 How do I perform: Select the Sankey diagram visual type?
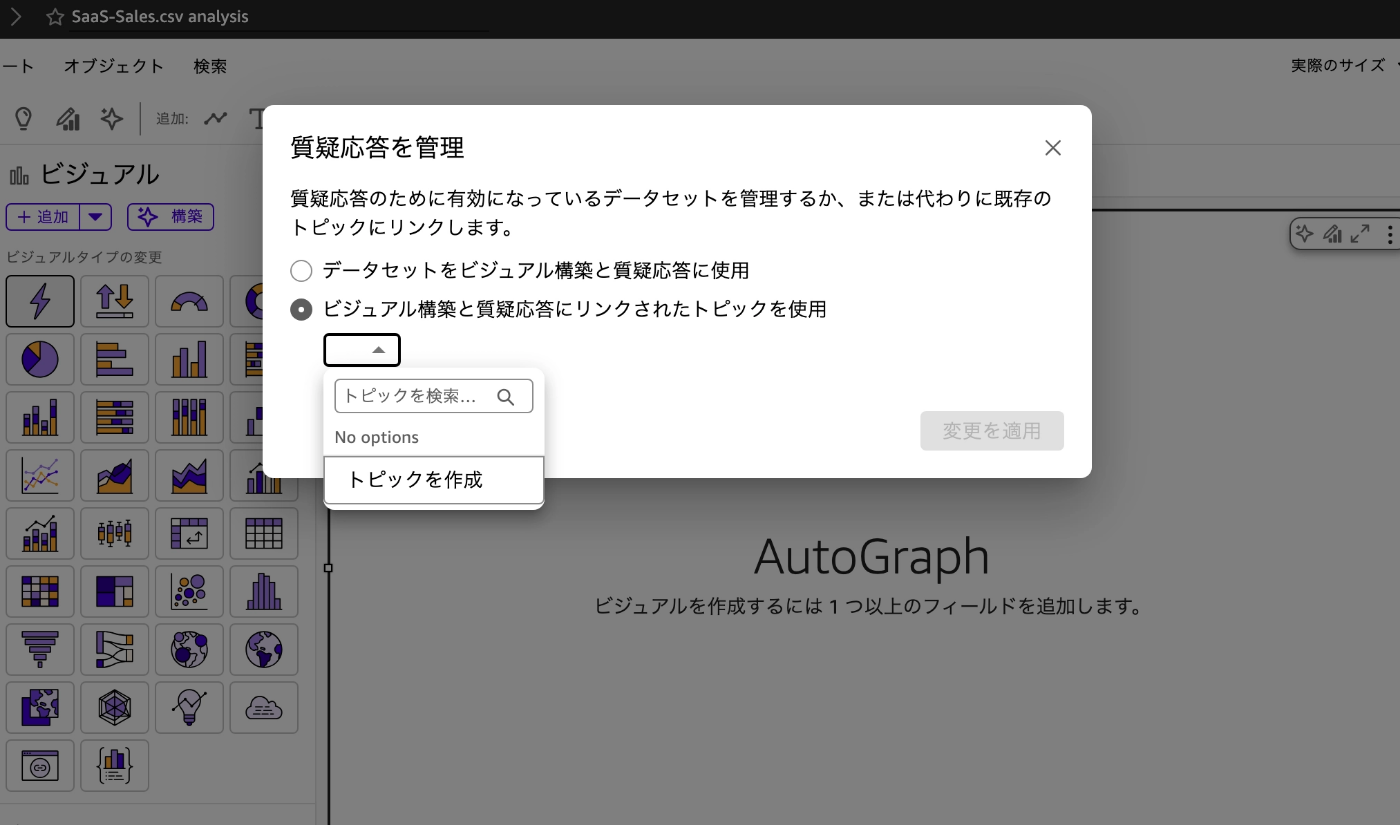coord(115,649)
